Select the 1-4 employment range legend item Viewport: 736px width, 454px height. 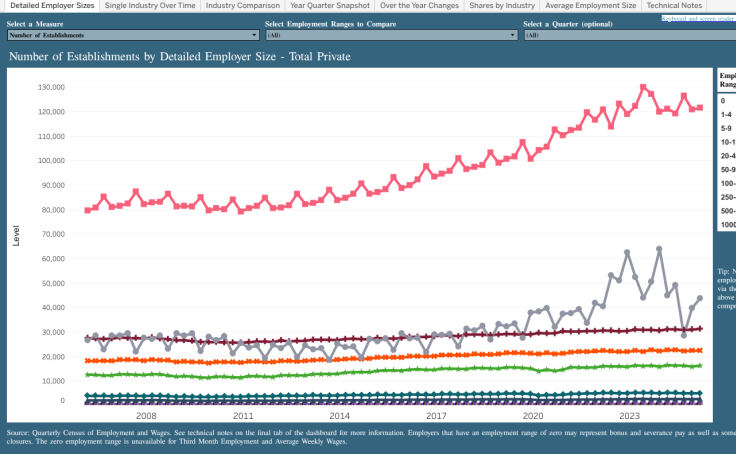[x=725, y=115]
